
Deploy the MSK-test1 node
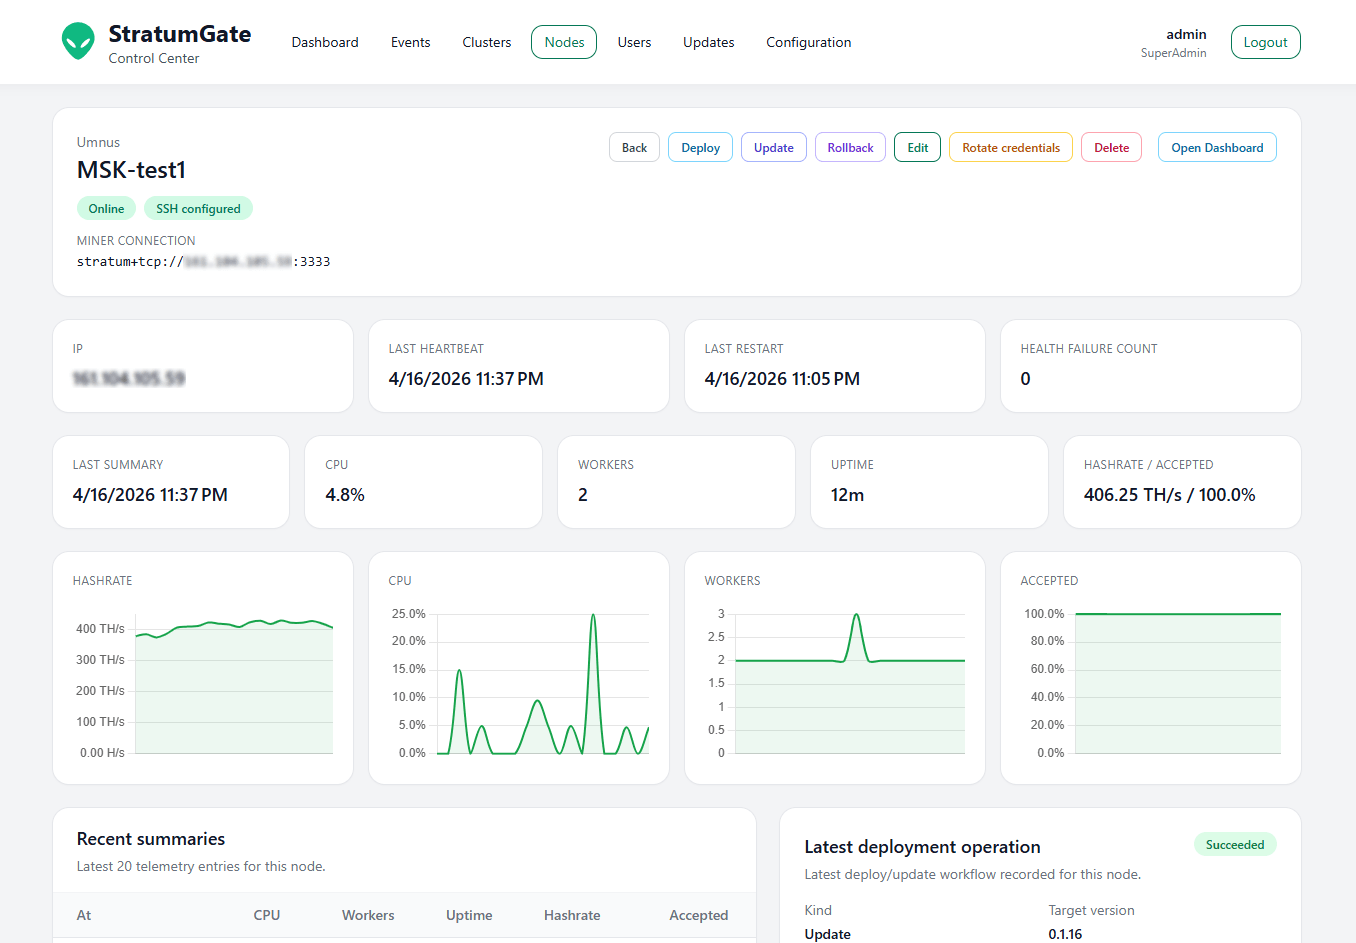pyautogui.click(x=700, y=147)
